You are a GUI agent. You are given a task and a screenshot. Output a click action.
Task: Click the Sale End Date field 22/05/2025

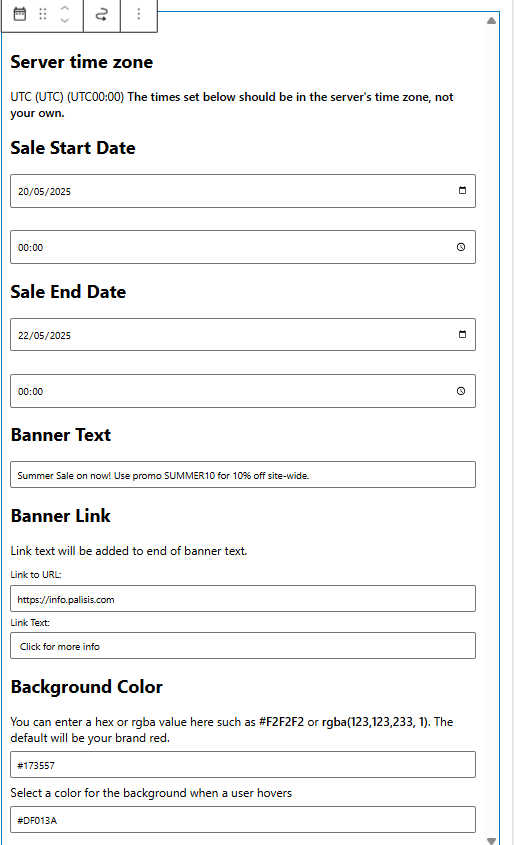click(x=242, y=335)
